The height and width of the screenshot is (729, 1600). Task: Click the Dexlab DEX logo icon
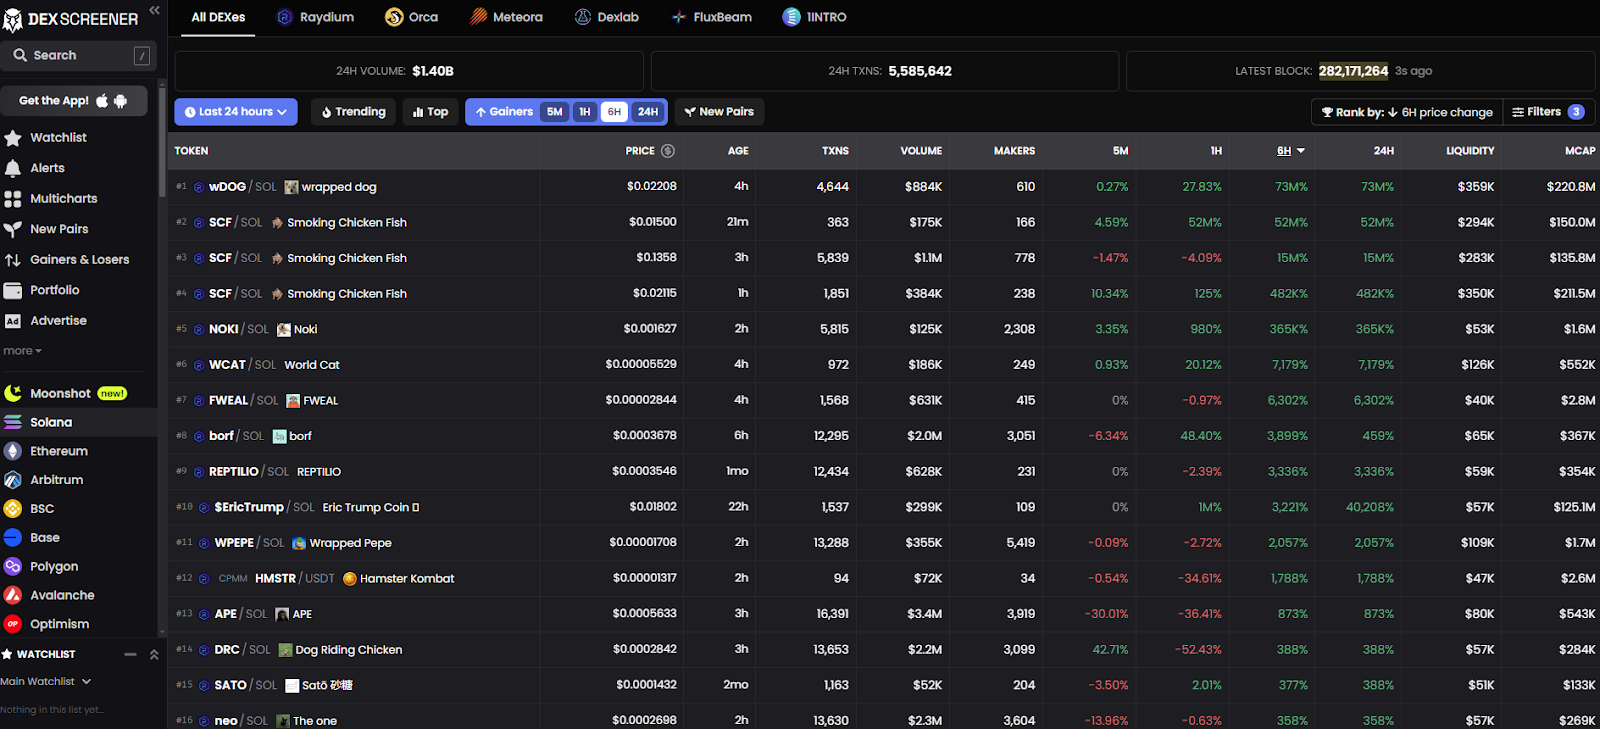(583, 17)
